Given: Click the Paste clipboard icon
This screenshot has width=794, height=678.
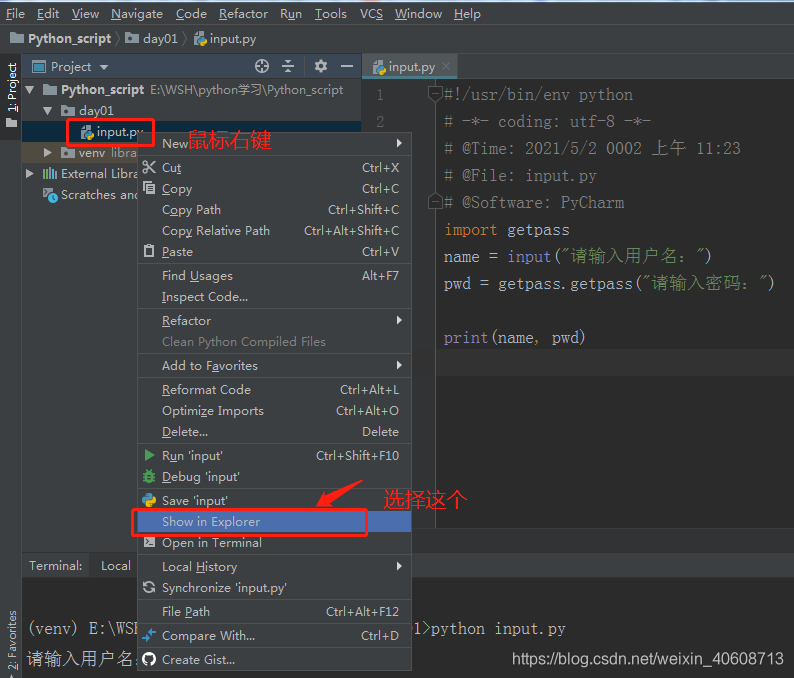Looking at the screenshot, I should pyautogui.click(x=149, y=251).
